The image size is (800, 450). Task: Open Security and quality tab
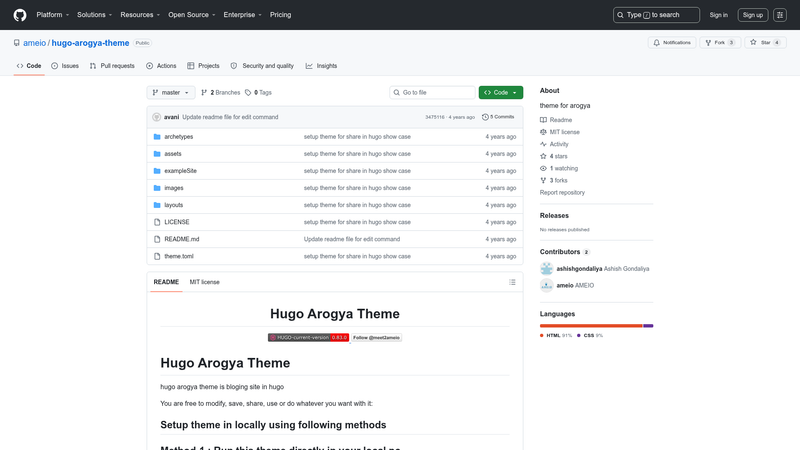coord(262,66)
